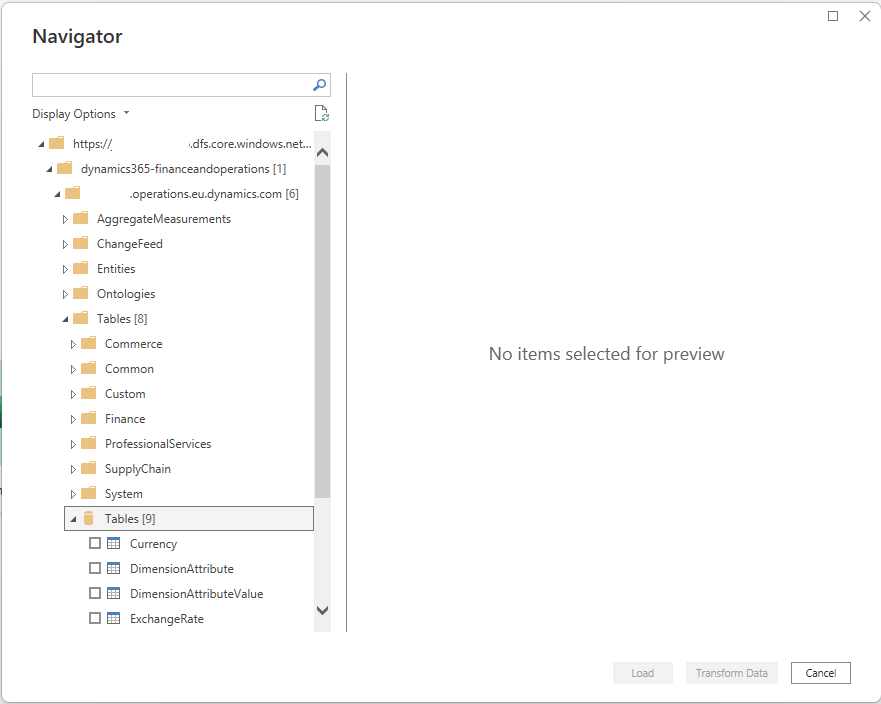Click the Transform Data button
Screen dimensions: 881x704
click(731, 672)
